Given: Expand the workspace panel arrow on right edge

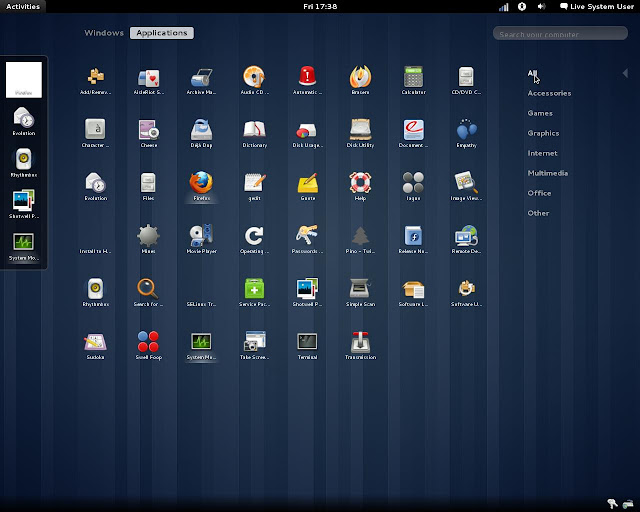Looking at the screenshot, I should (625, 73).
